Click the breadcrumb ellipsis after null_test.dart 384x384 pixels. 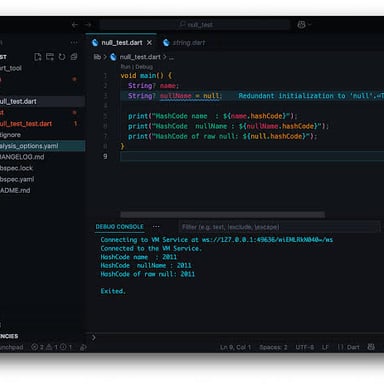(x=171, y=57)
